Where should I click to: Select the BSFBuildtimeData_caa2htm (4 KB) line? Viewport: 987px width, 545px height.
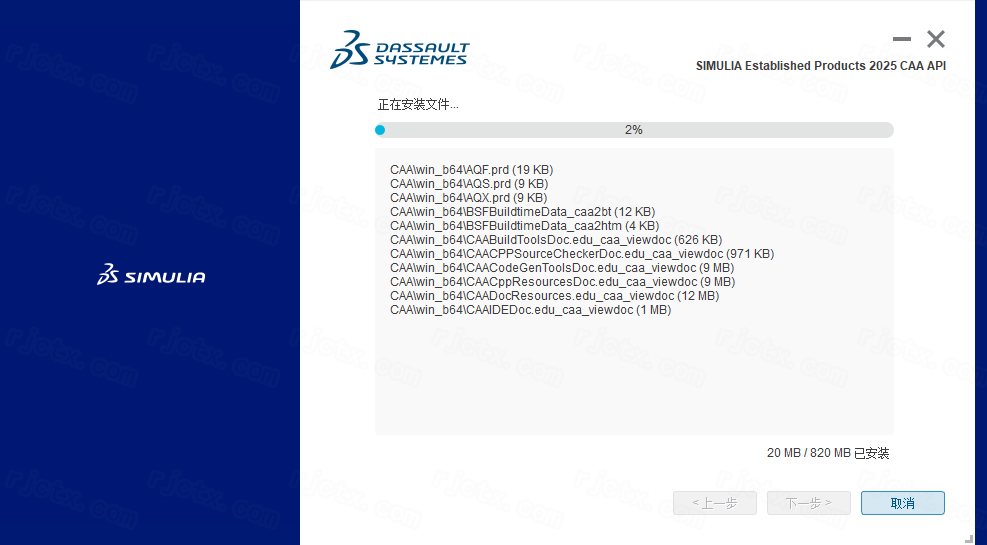524,225
